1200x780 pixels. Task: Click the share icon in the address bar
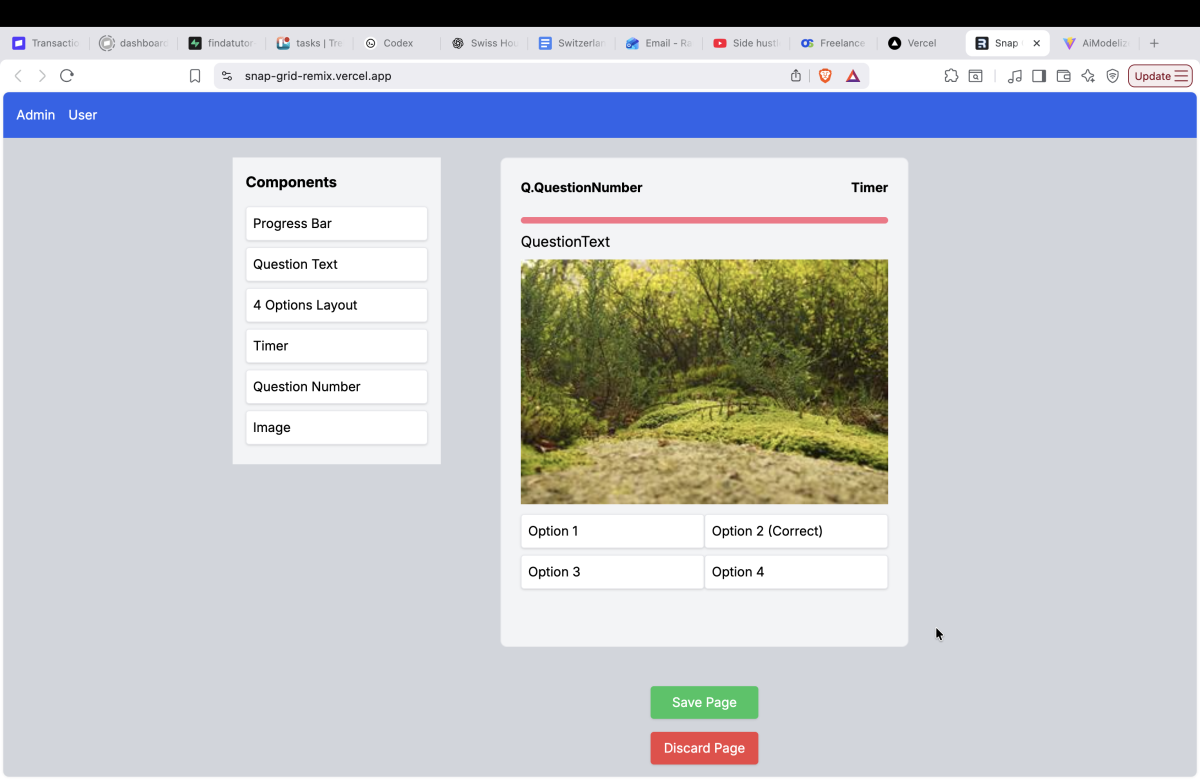(796, 76)
